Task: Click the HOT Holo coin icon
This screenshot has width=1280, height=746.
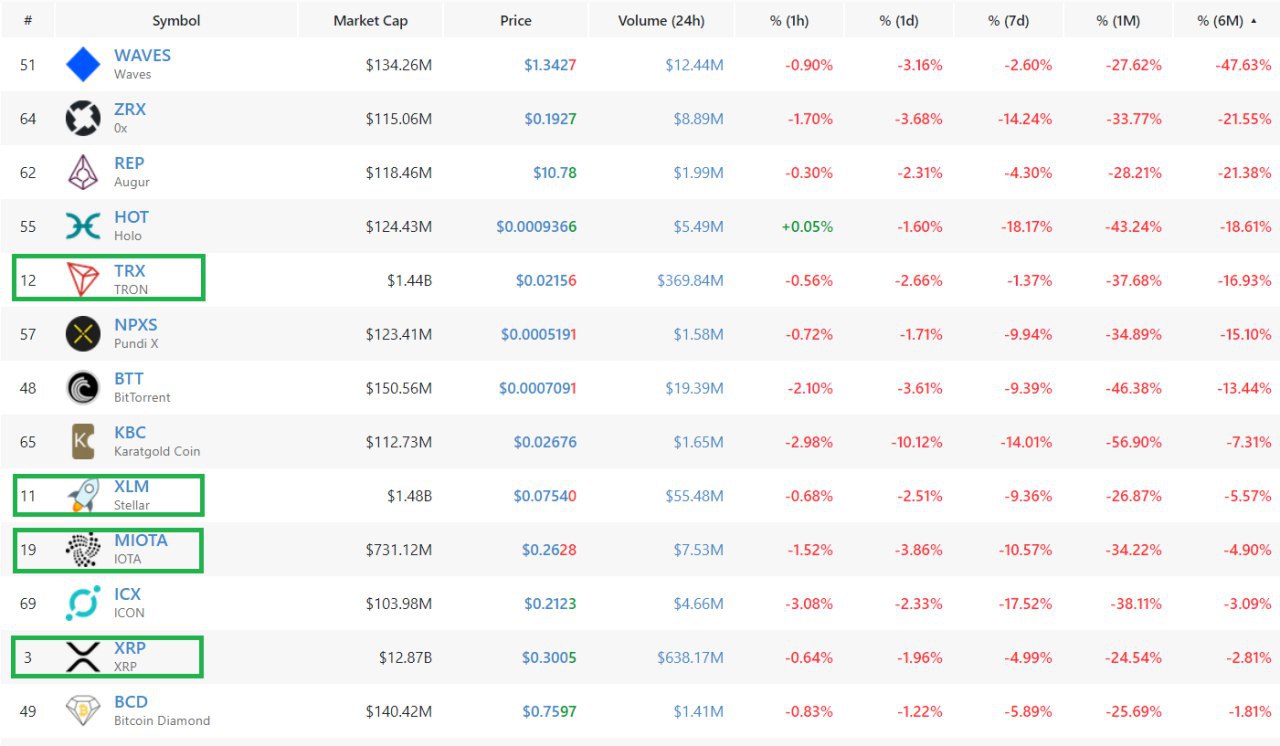Action: pyautogui.click(x=83, y=227)
